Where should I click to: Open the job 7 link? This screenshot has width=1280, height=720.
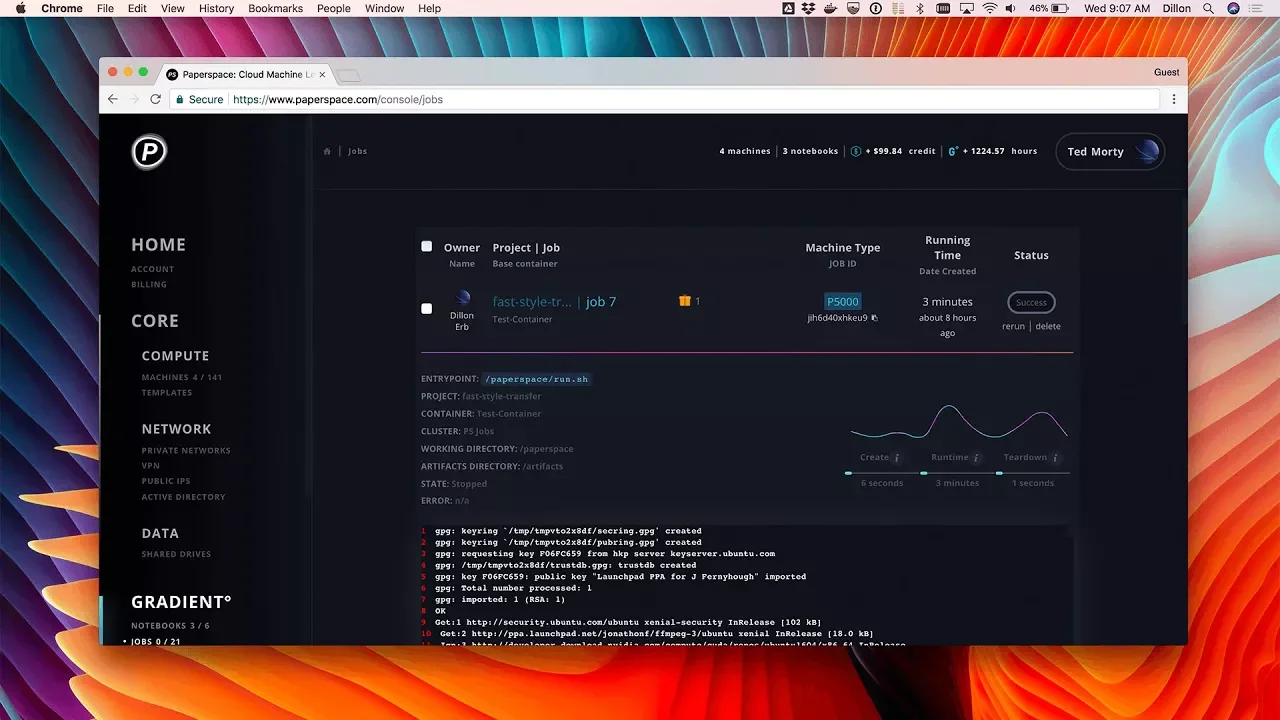[601, 301]
